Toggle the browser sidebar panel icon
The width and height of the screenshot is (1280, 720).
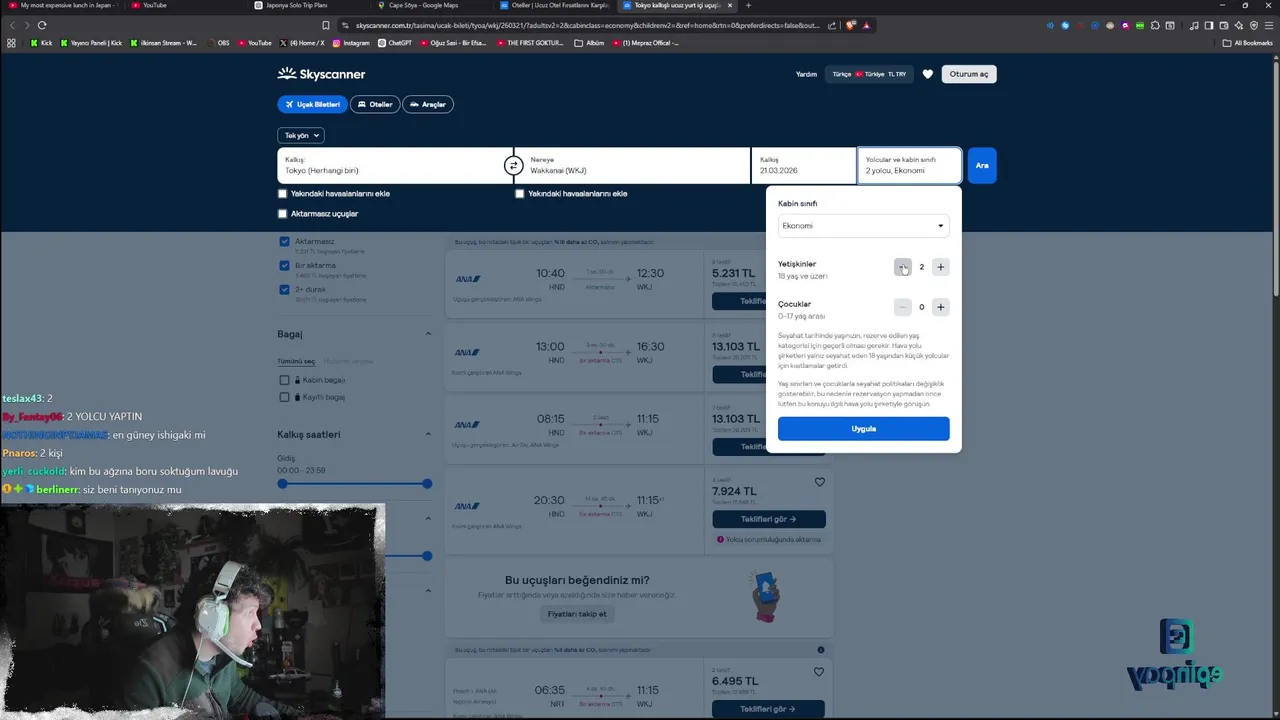(1209, 25)
